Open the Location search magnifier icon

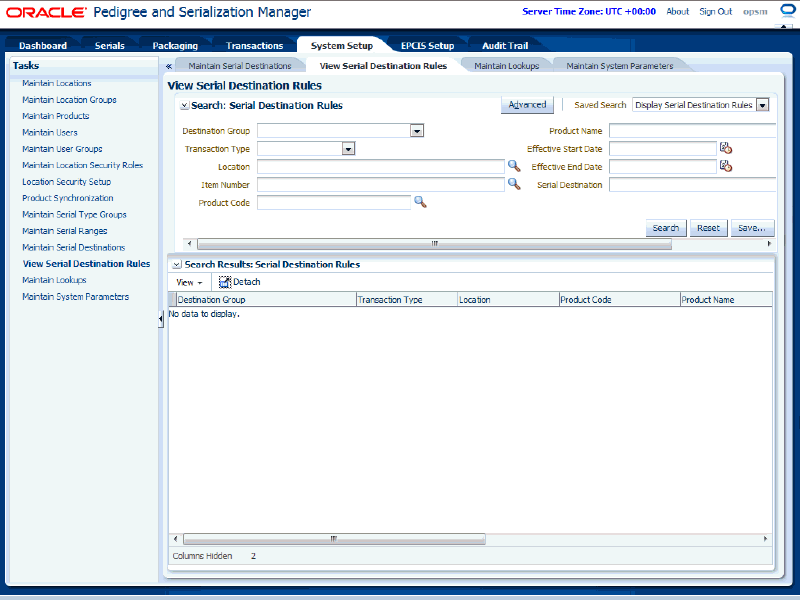[514, 166]
